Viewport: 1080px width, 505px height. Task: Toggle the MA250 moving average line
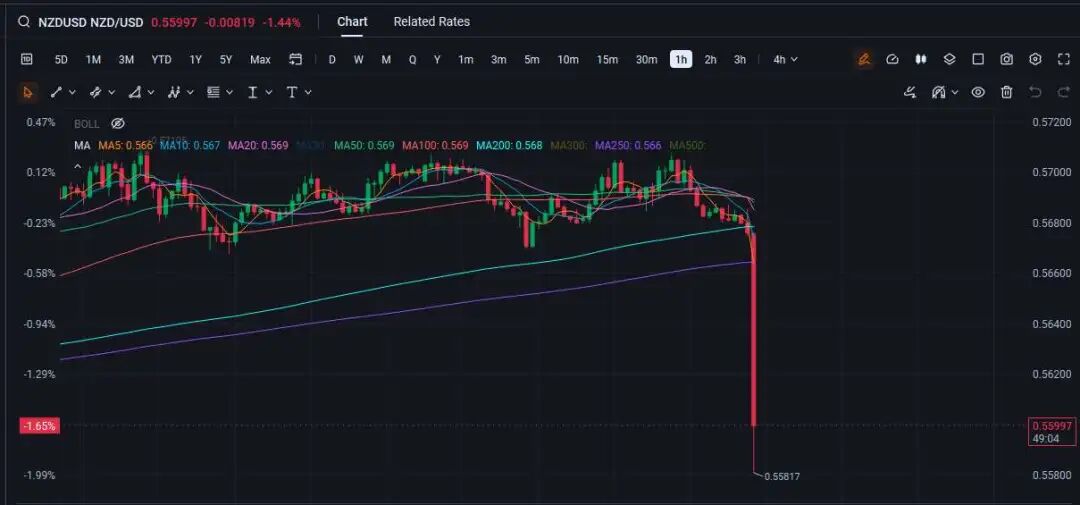point(628,145)
